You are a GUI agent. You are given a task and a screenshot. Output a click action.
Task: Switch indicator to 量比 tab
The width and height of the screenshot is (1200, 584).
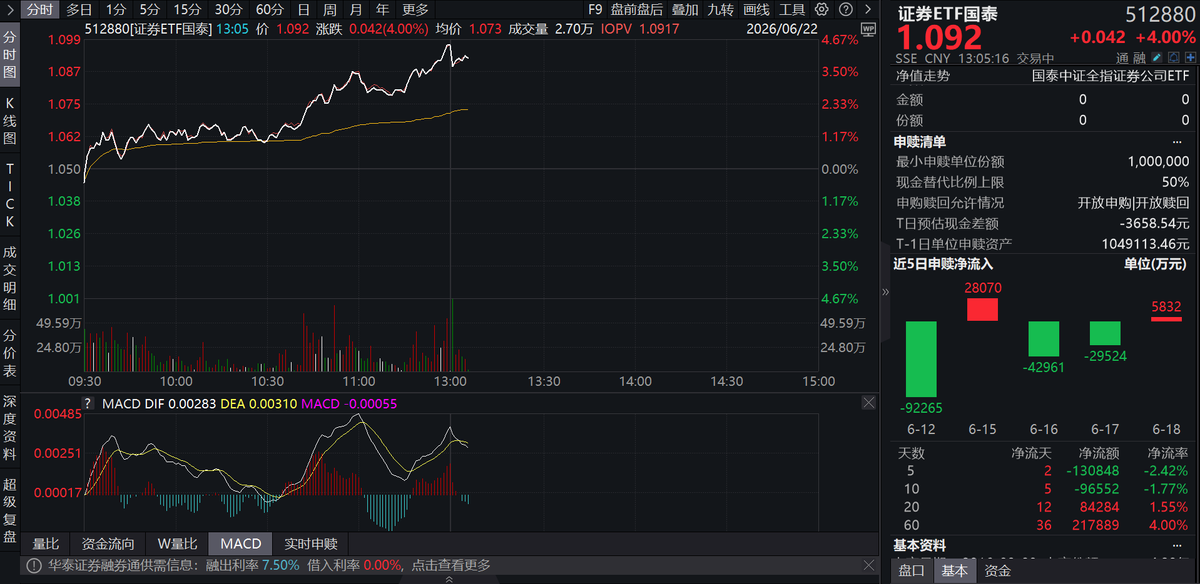coord(46,544)
